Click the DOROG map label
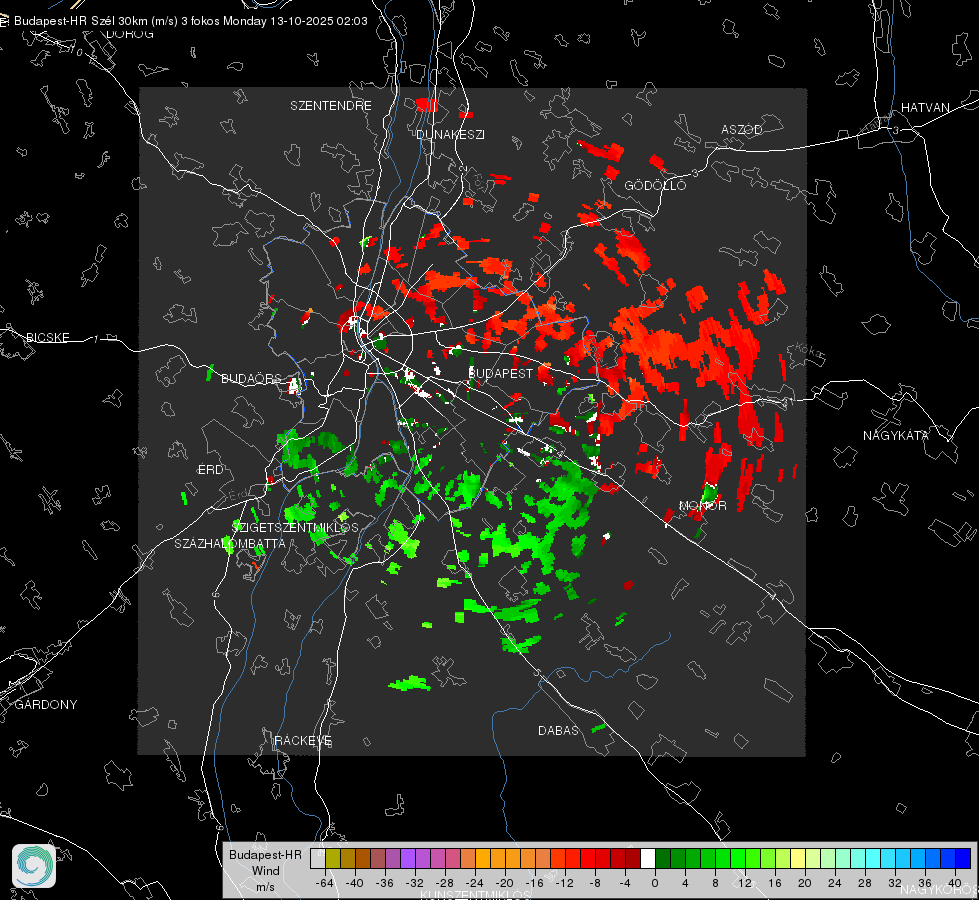The height and width of the screenshot is (900, 979). pos(130,34)
